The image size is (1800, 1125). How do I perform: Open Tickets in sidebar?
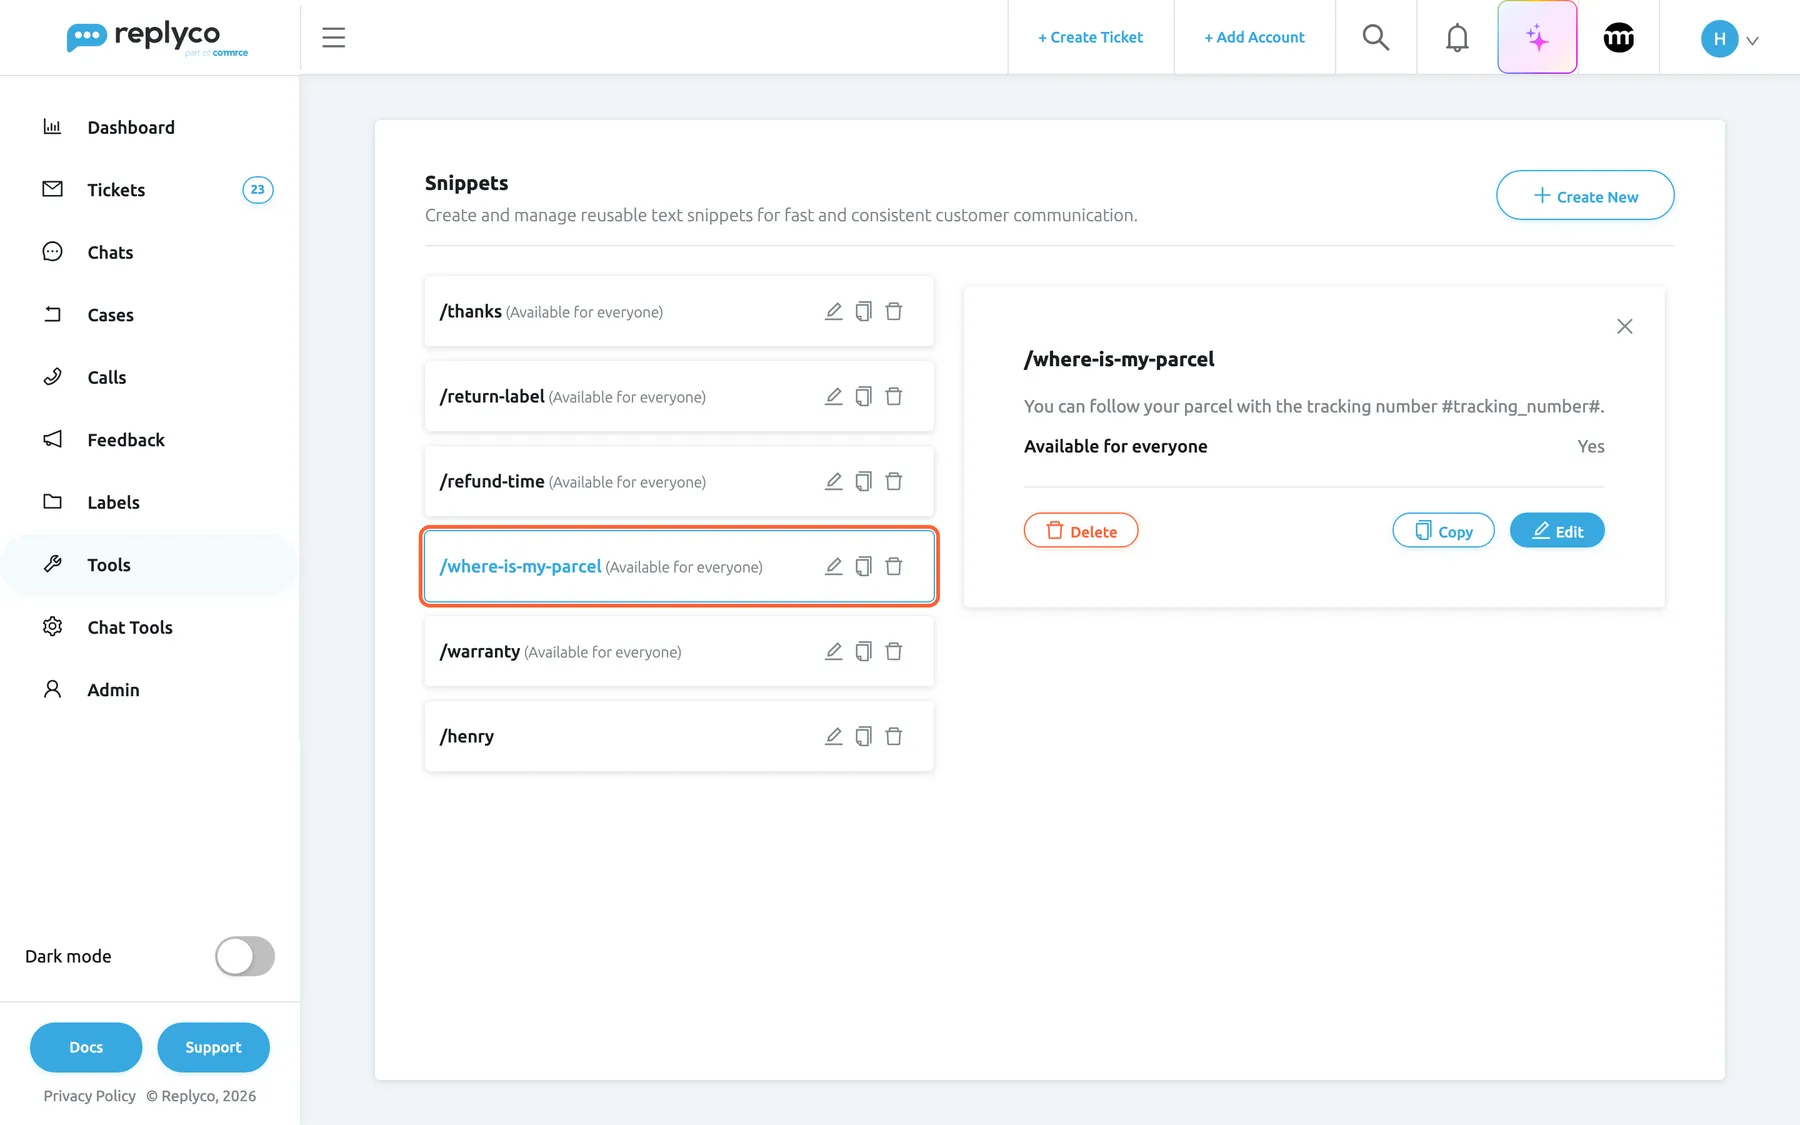[116, 190]
